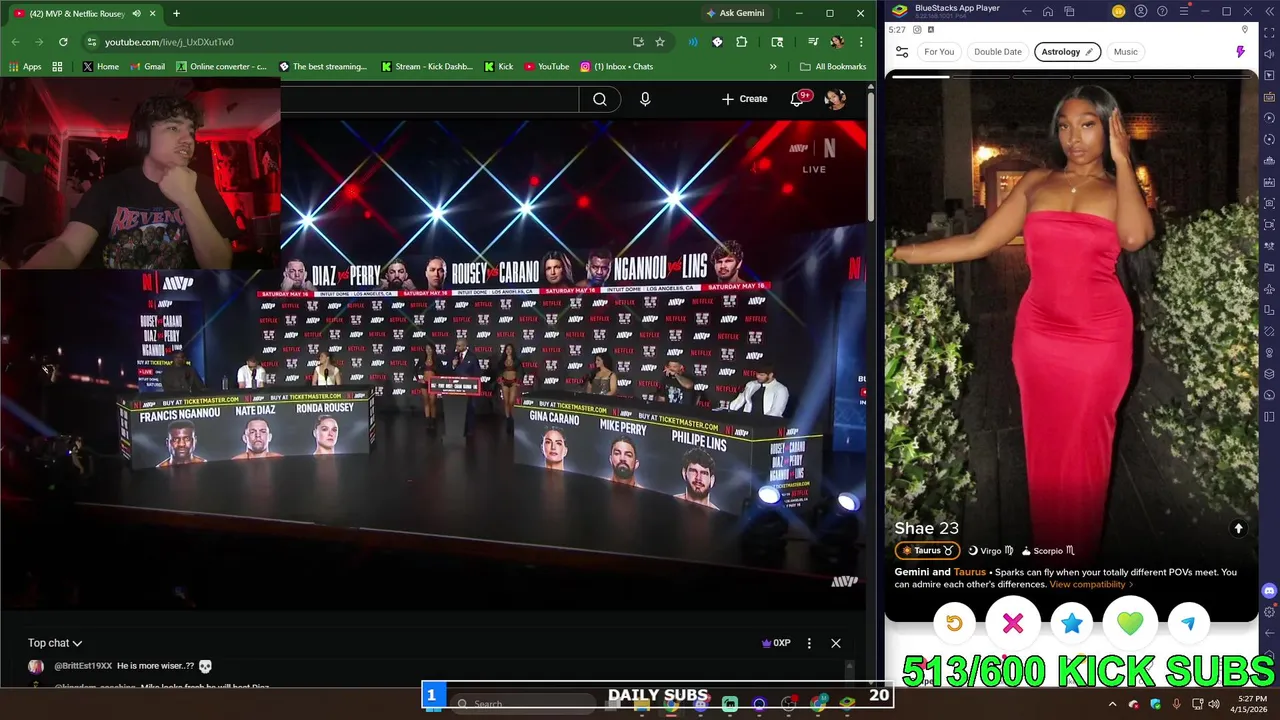Open All Bookmarks folder
The width and height of the screenshot is (1280, 720).
pos(833,67)
